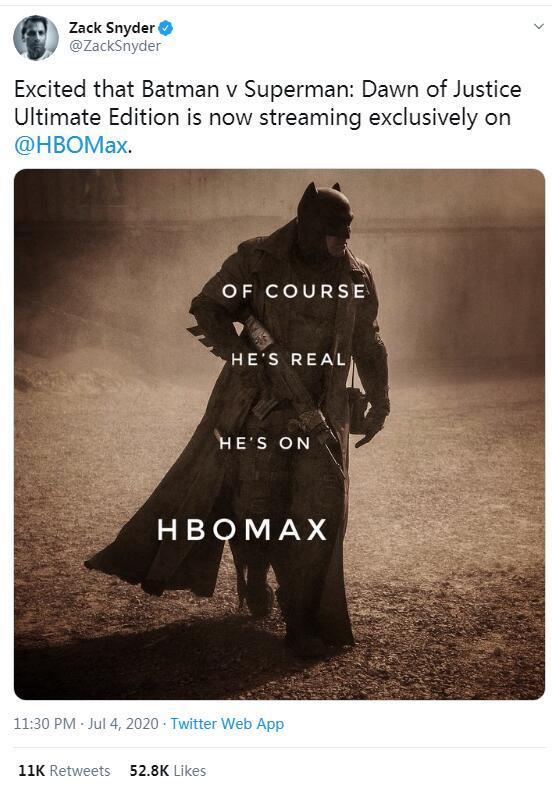The image size is (552, 790).
Task: Click the blue verified badge
Action: tap(166, 28)
